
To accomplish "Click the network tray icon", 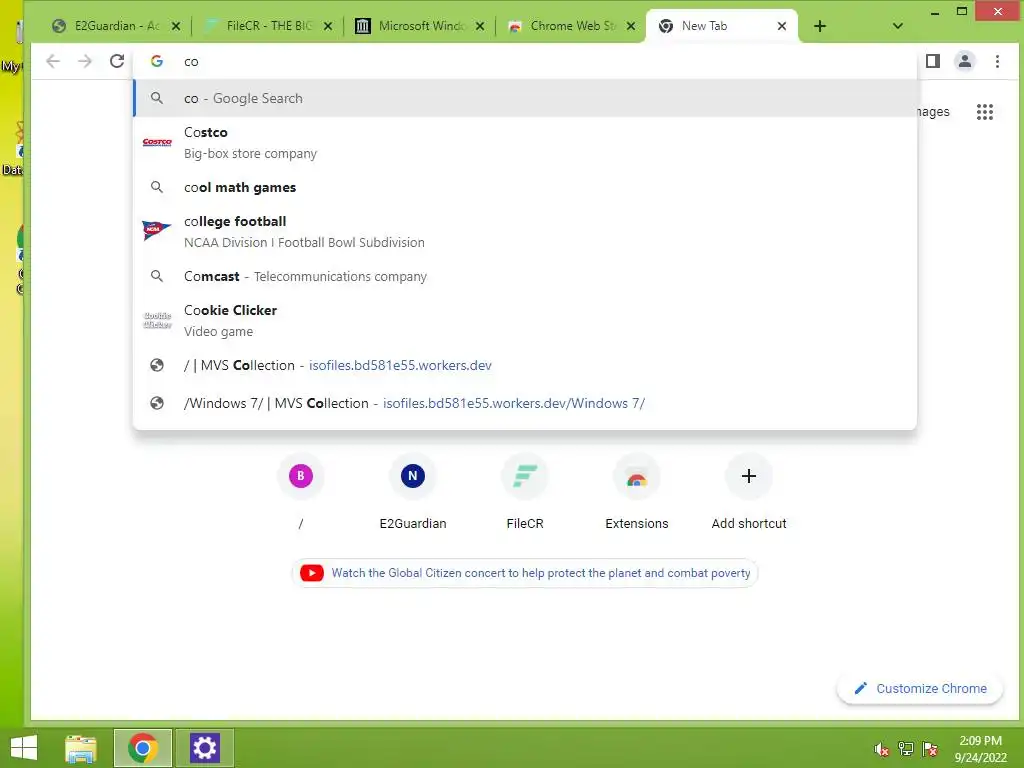I will click(906, 749).
